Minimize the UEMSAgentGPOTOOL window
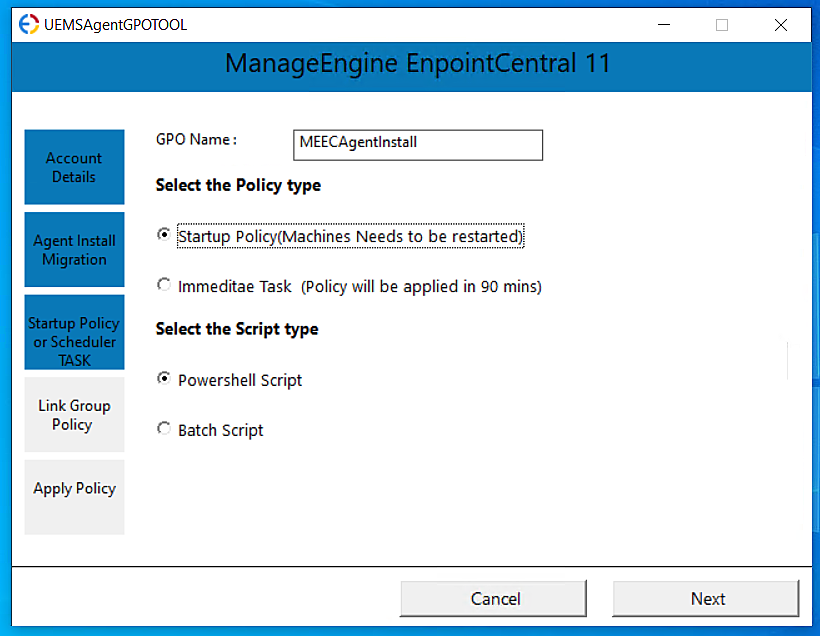 [664, 25]
